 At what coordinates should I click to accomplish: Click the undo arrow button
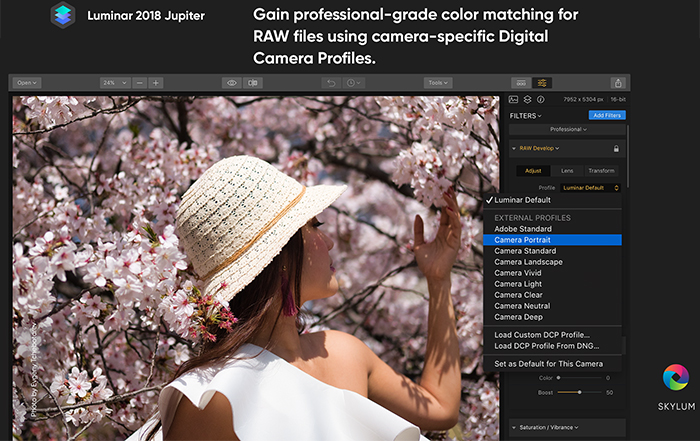click(x=331, y=83)
